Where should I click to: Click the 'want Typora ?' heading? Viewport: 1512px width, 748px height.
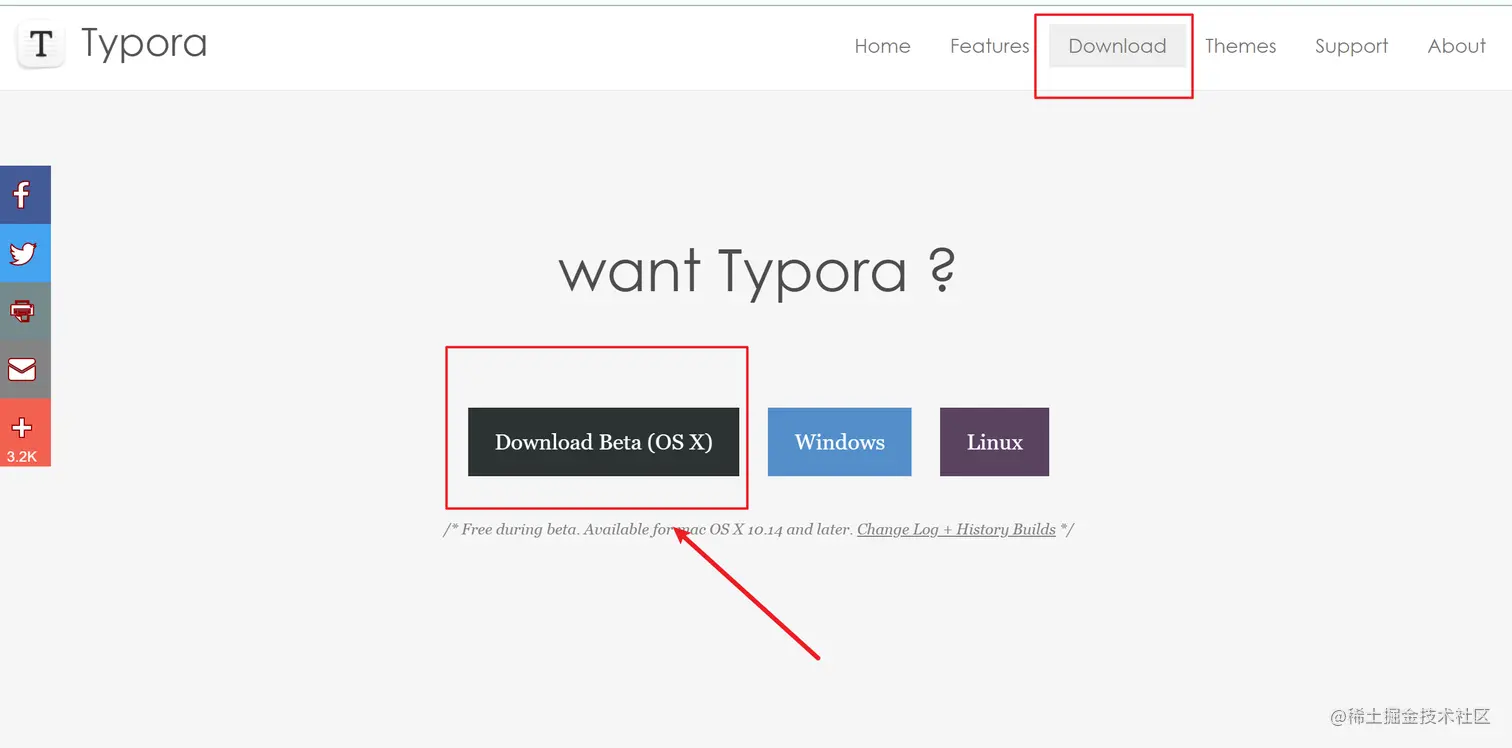[x=756, y=271]
